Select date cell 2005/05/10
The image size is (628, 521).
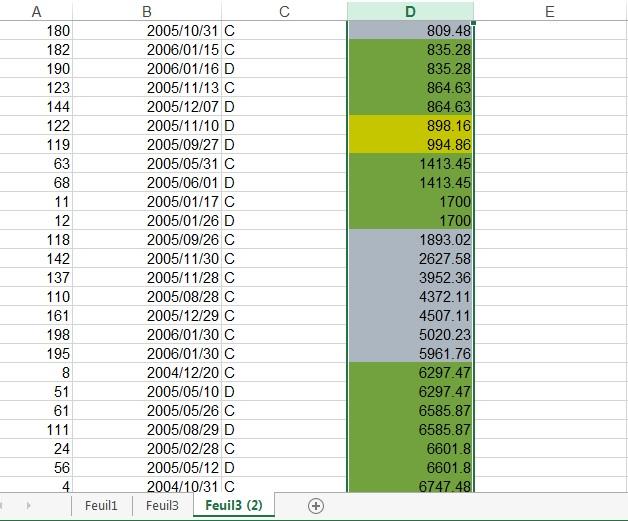[x=147, y=392]
